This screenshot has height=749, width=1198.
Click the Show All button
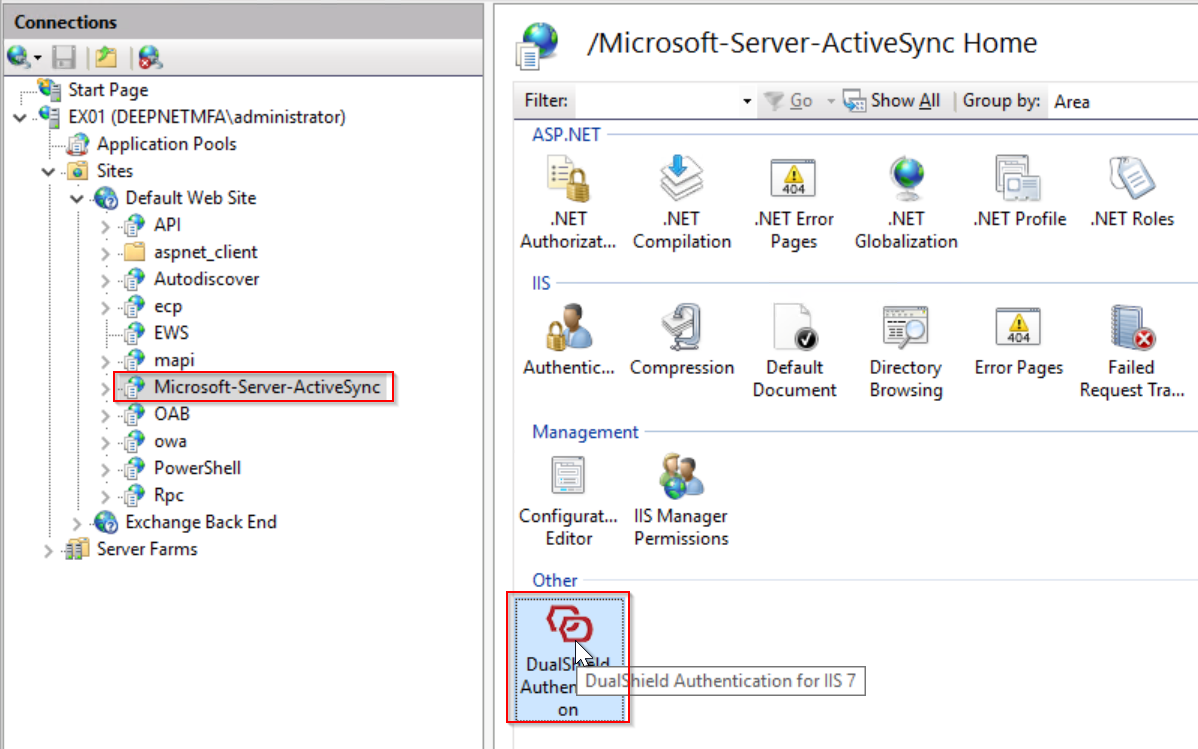click(892, 101)
